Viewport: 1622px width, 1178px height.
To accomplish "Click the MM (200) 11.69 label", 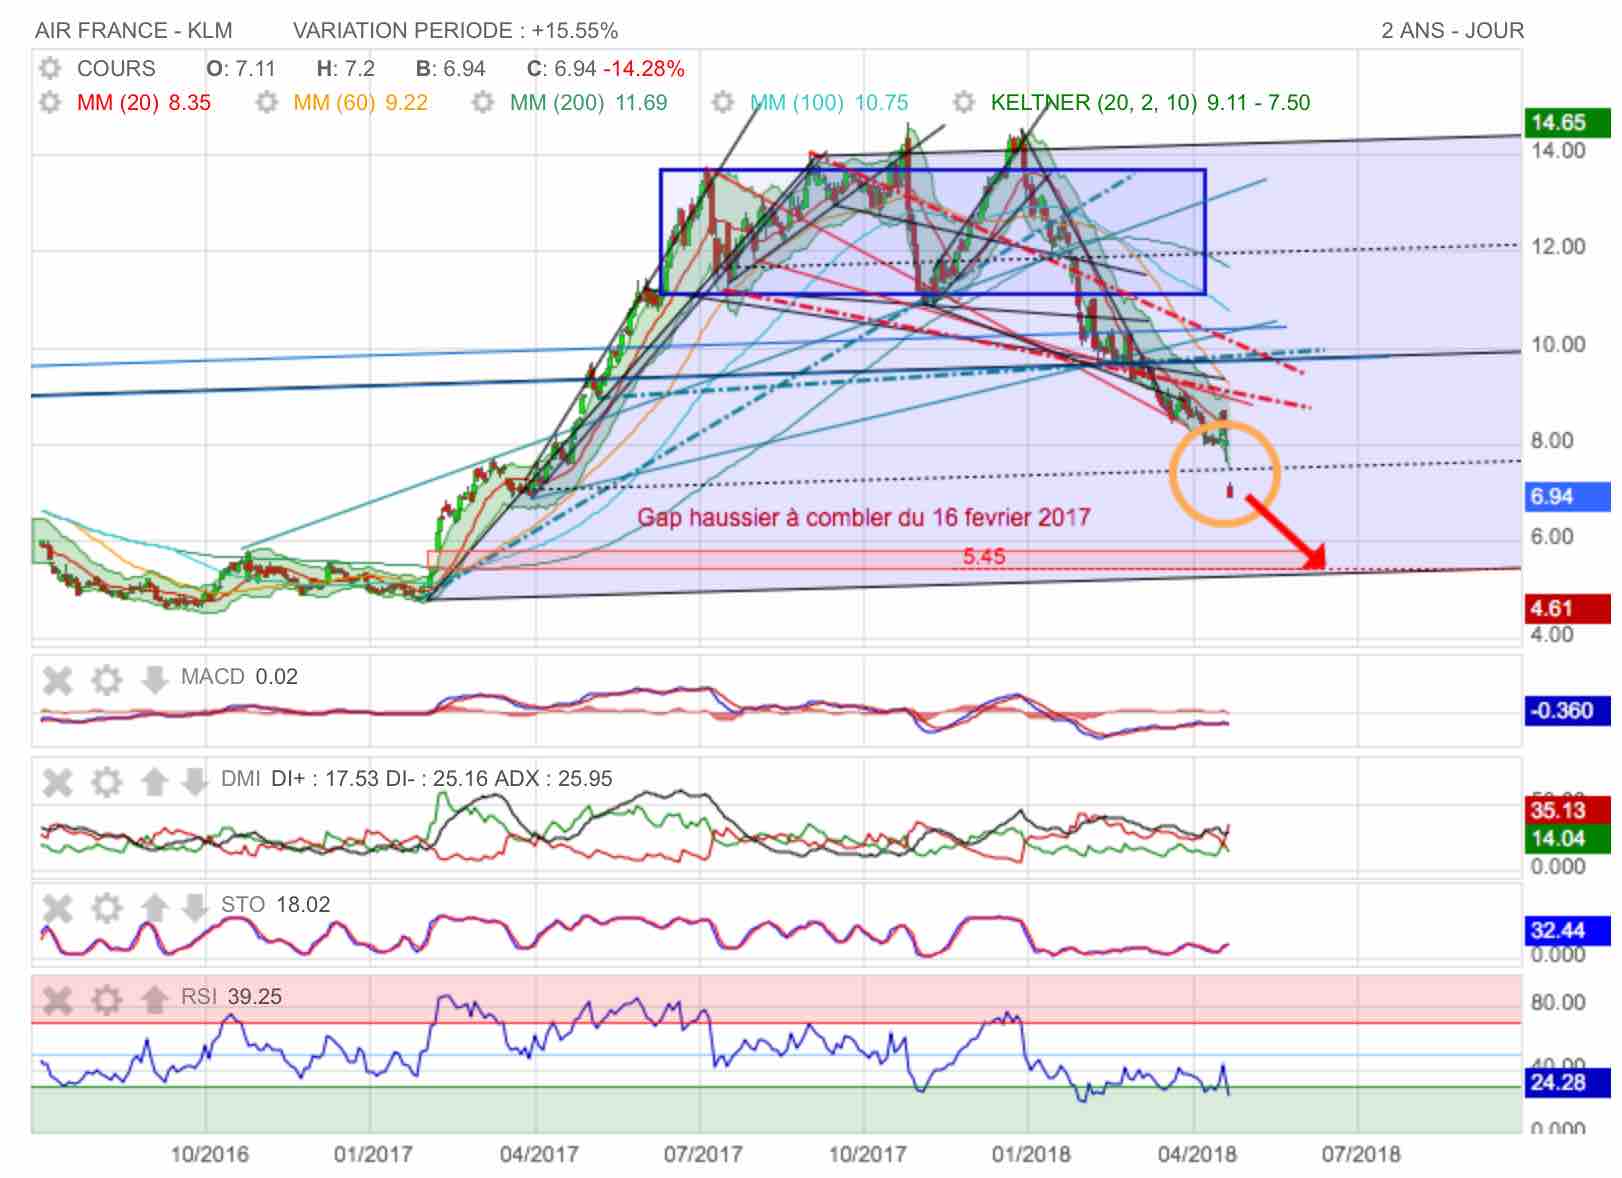I will [588, 102].
